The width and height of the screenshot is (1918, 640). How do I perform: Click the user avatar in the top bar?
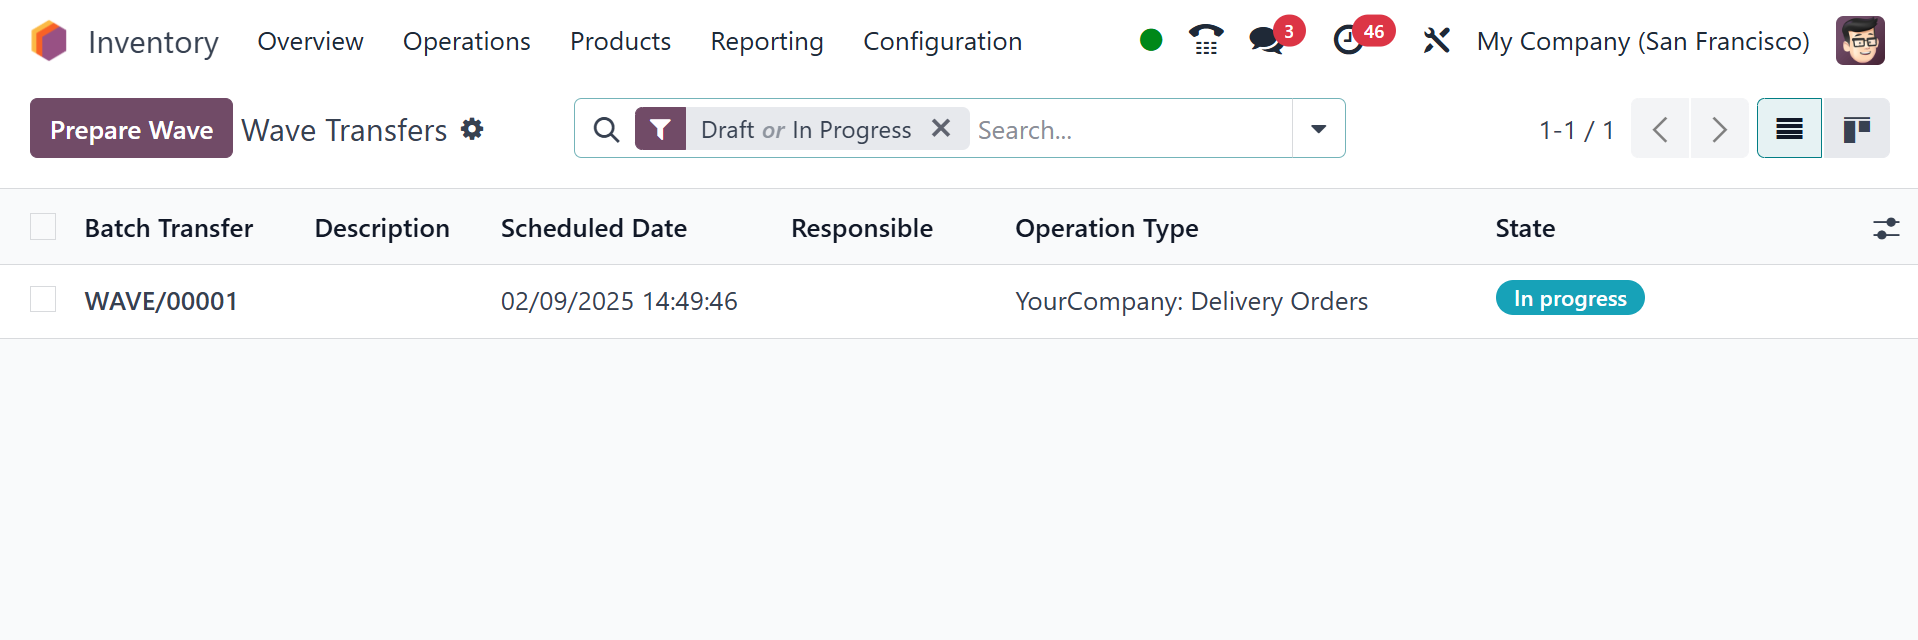(x=1860, y=41)
